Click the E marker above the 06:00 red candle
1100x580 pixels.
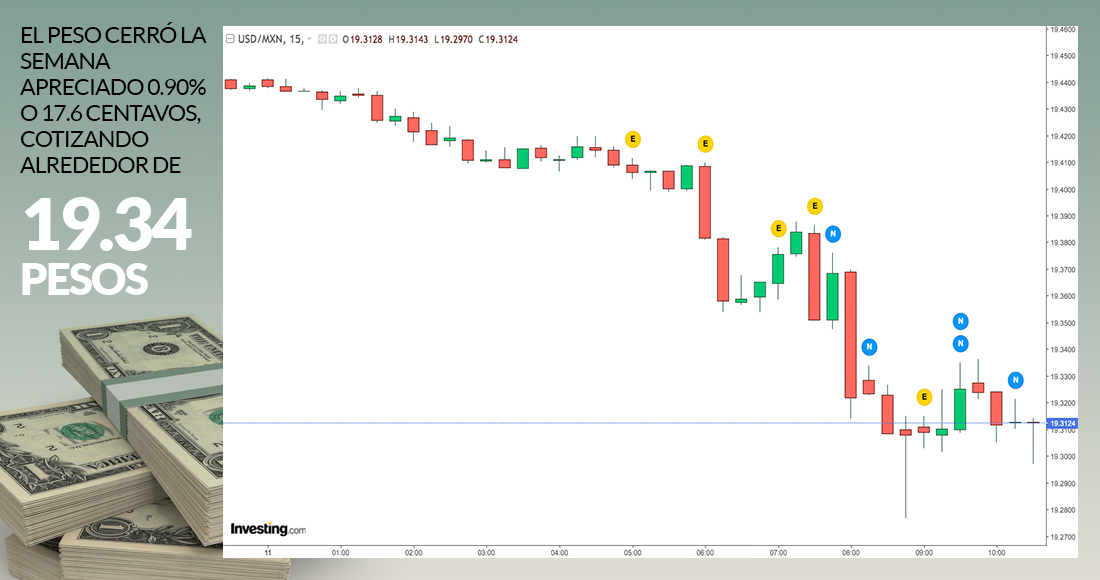[705, 143]
